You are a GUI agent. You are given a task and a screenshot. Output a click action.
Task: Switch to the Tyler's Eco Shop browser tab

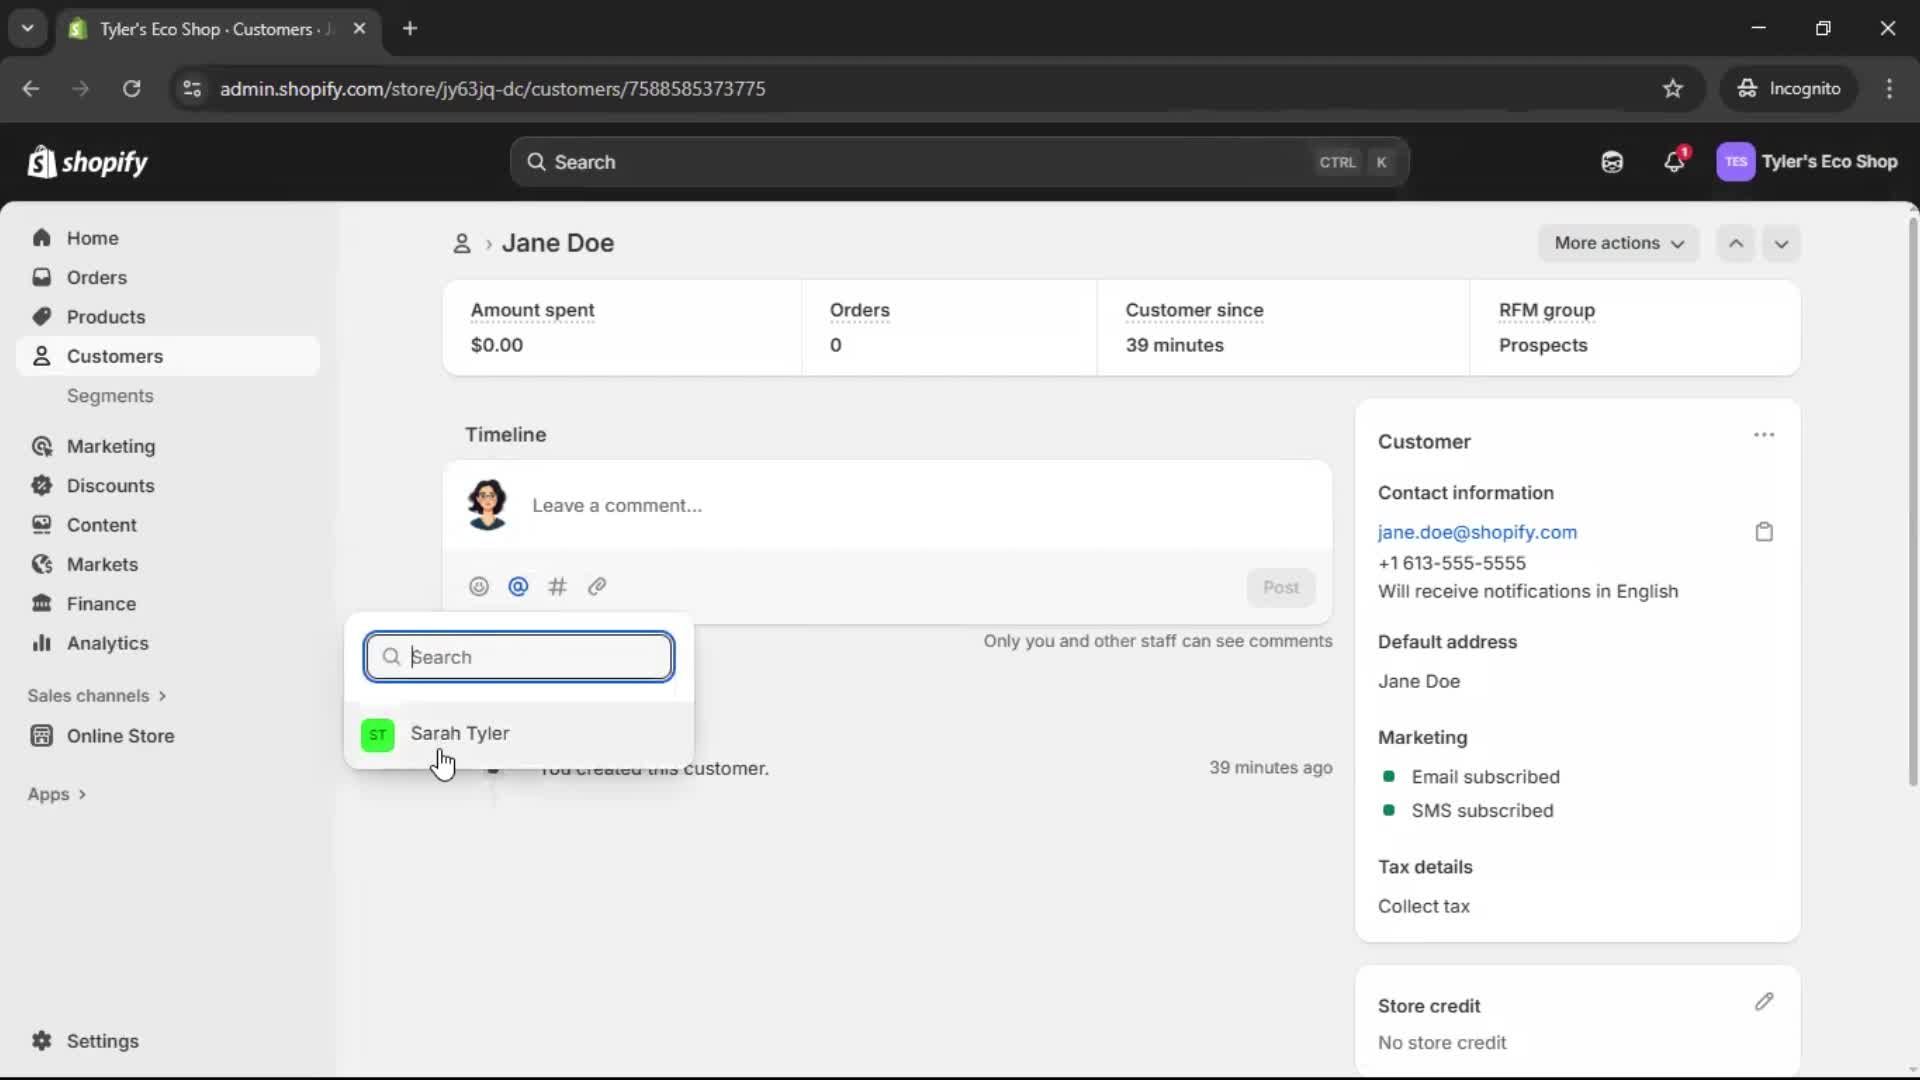click(x=200, y=29)
